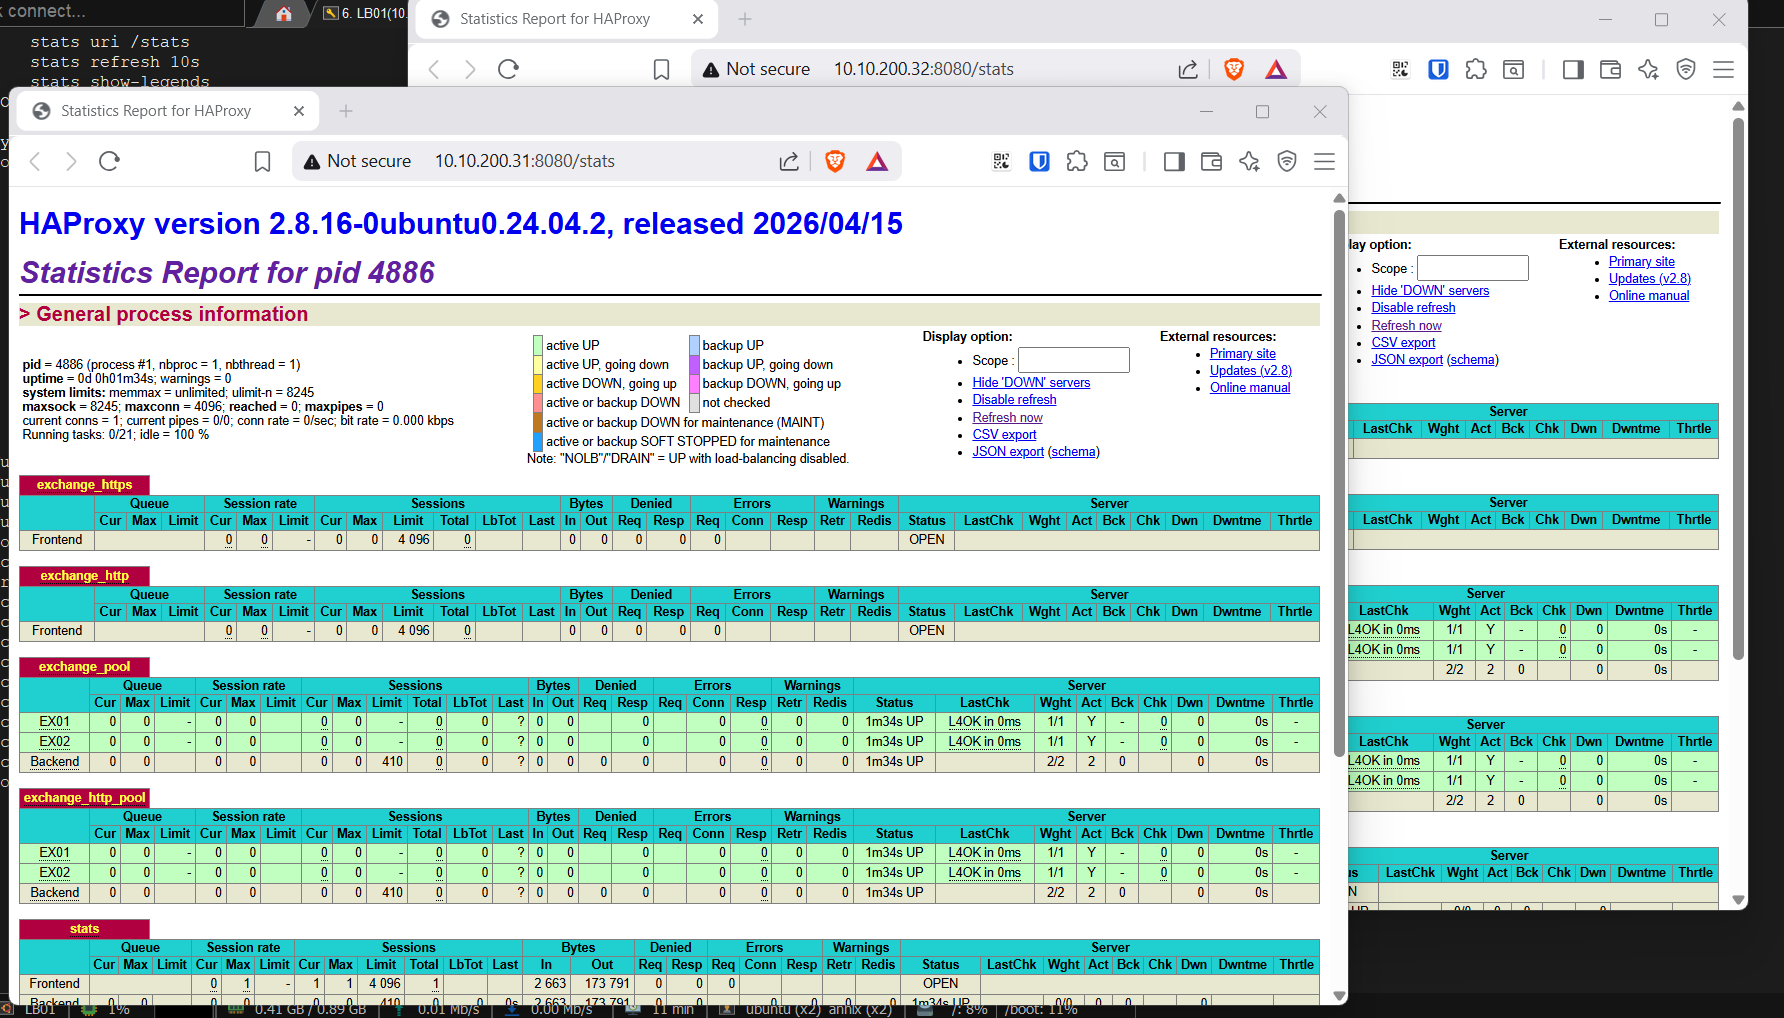Focus the front window address bar URL
This screenshot has height=1018, width=1784.
(524, 161)
